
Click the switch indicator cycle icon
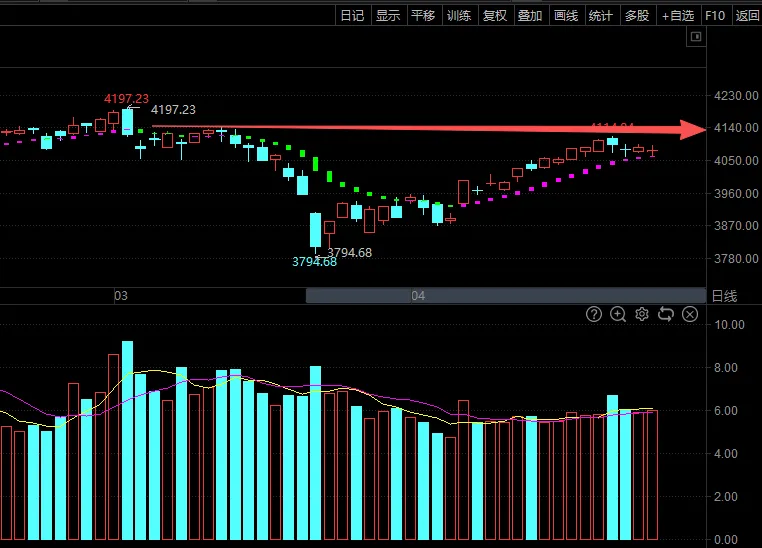coord(666,314)
